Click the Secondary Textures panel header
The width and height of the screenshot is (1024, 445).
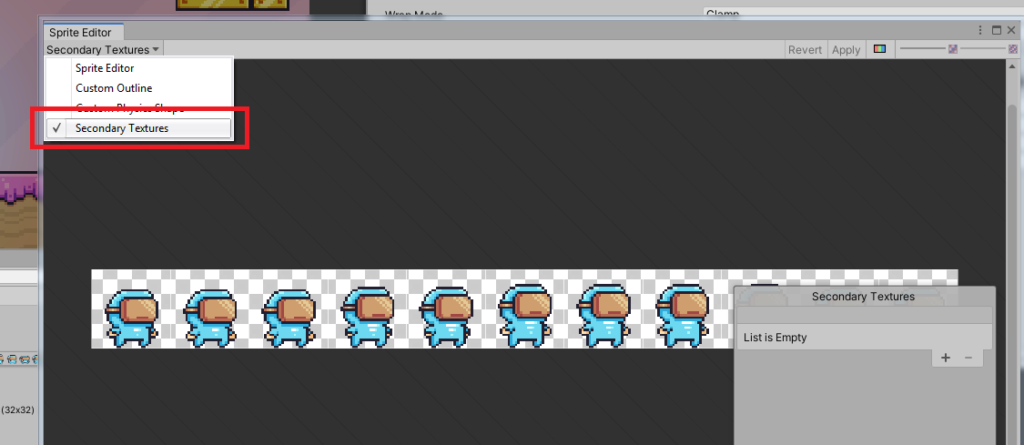(863, 297)
